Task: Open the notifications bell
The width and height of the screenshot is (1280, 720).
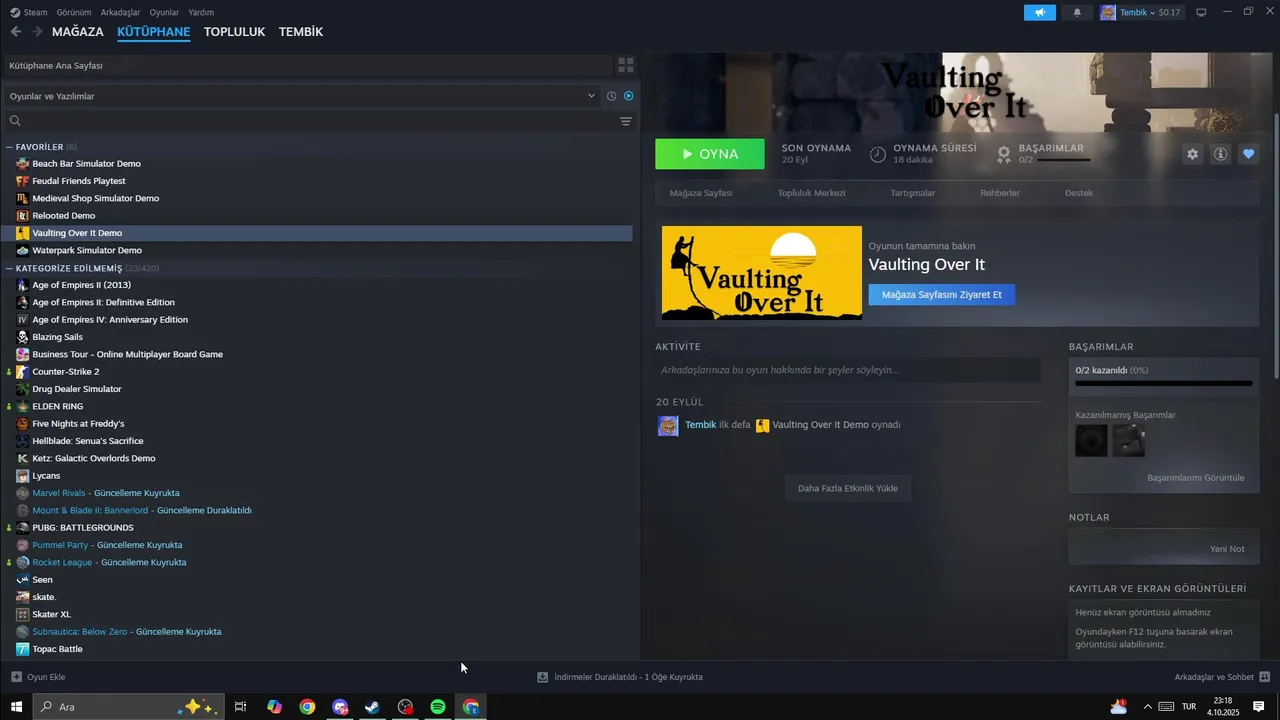Action: (1077, 12)
